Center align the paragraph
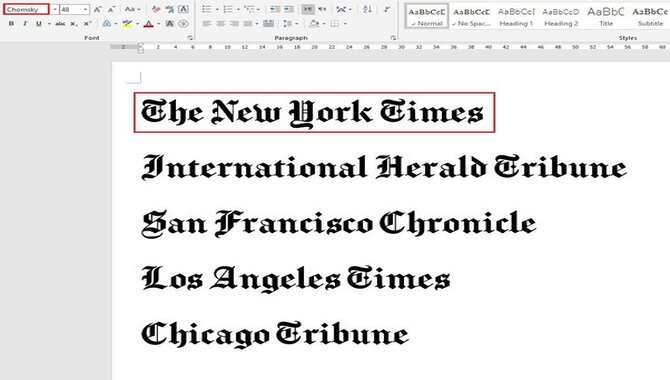 point(220,24)
